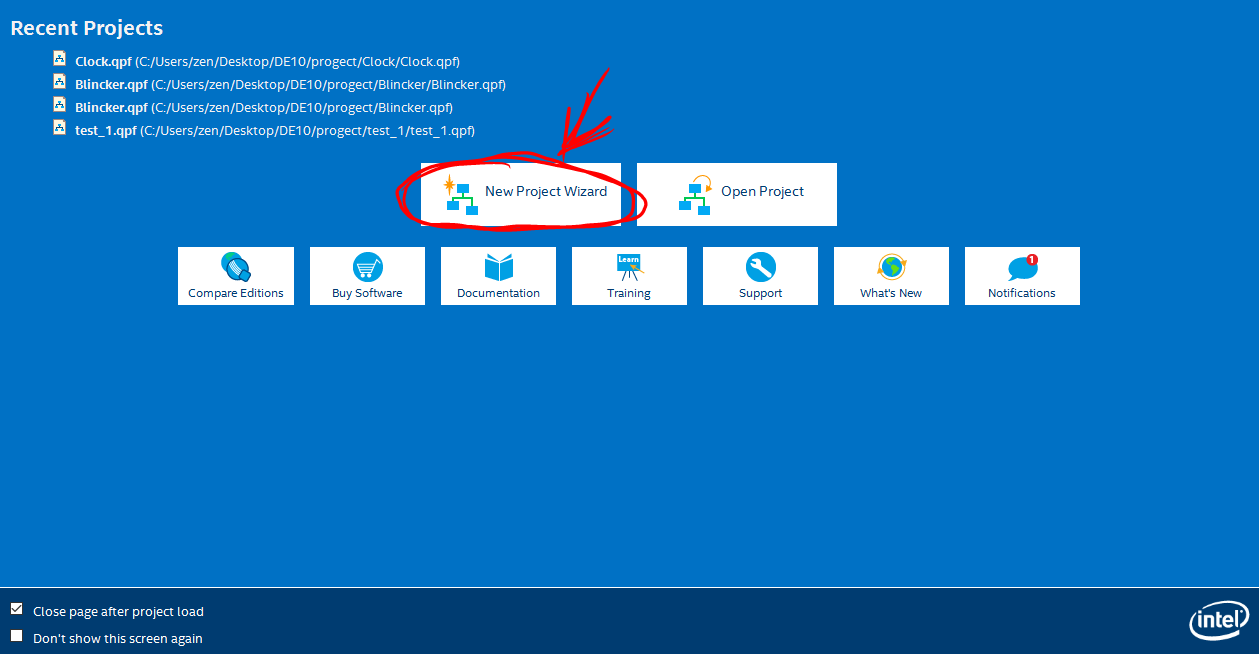
Task: Click the Open Project button
Action: (x=737, y=194)
